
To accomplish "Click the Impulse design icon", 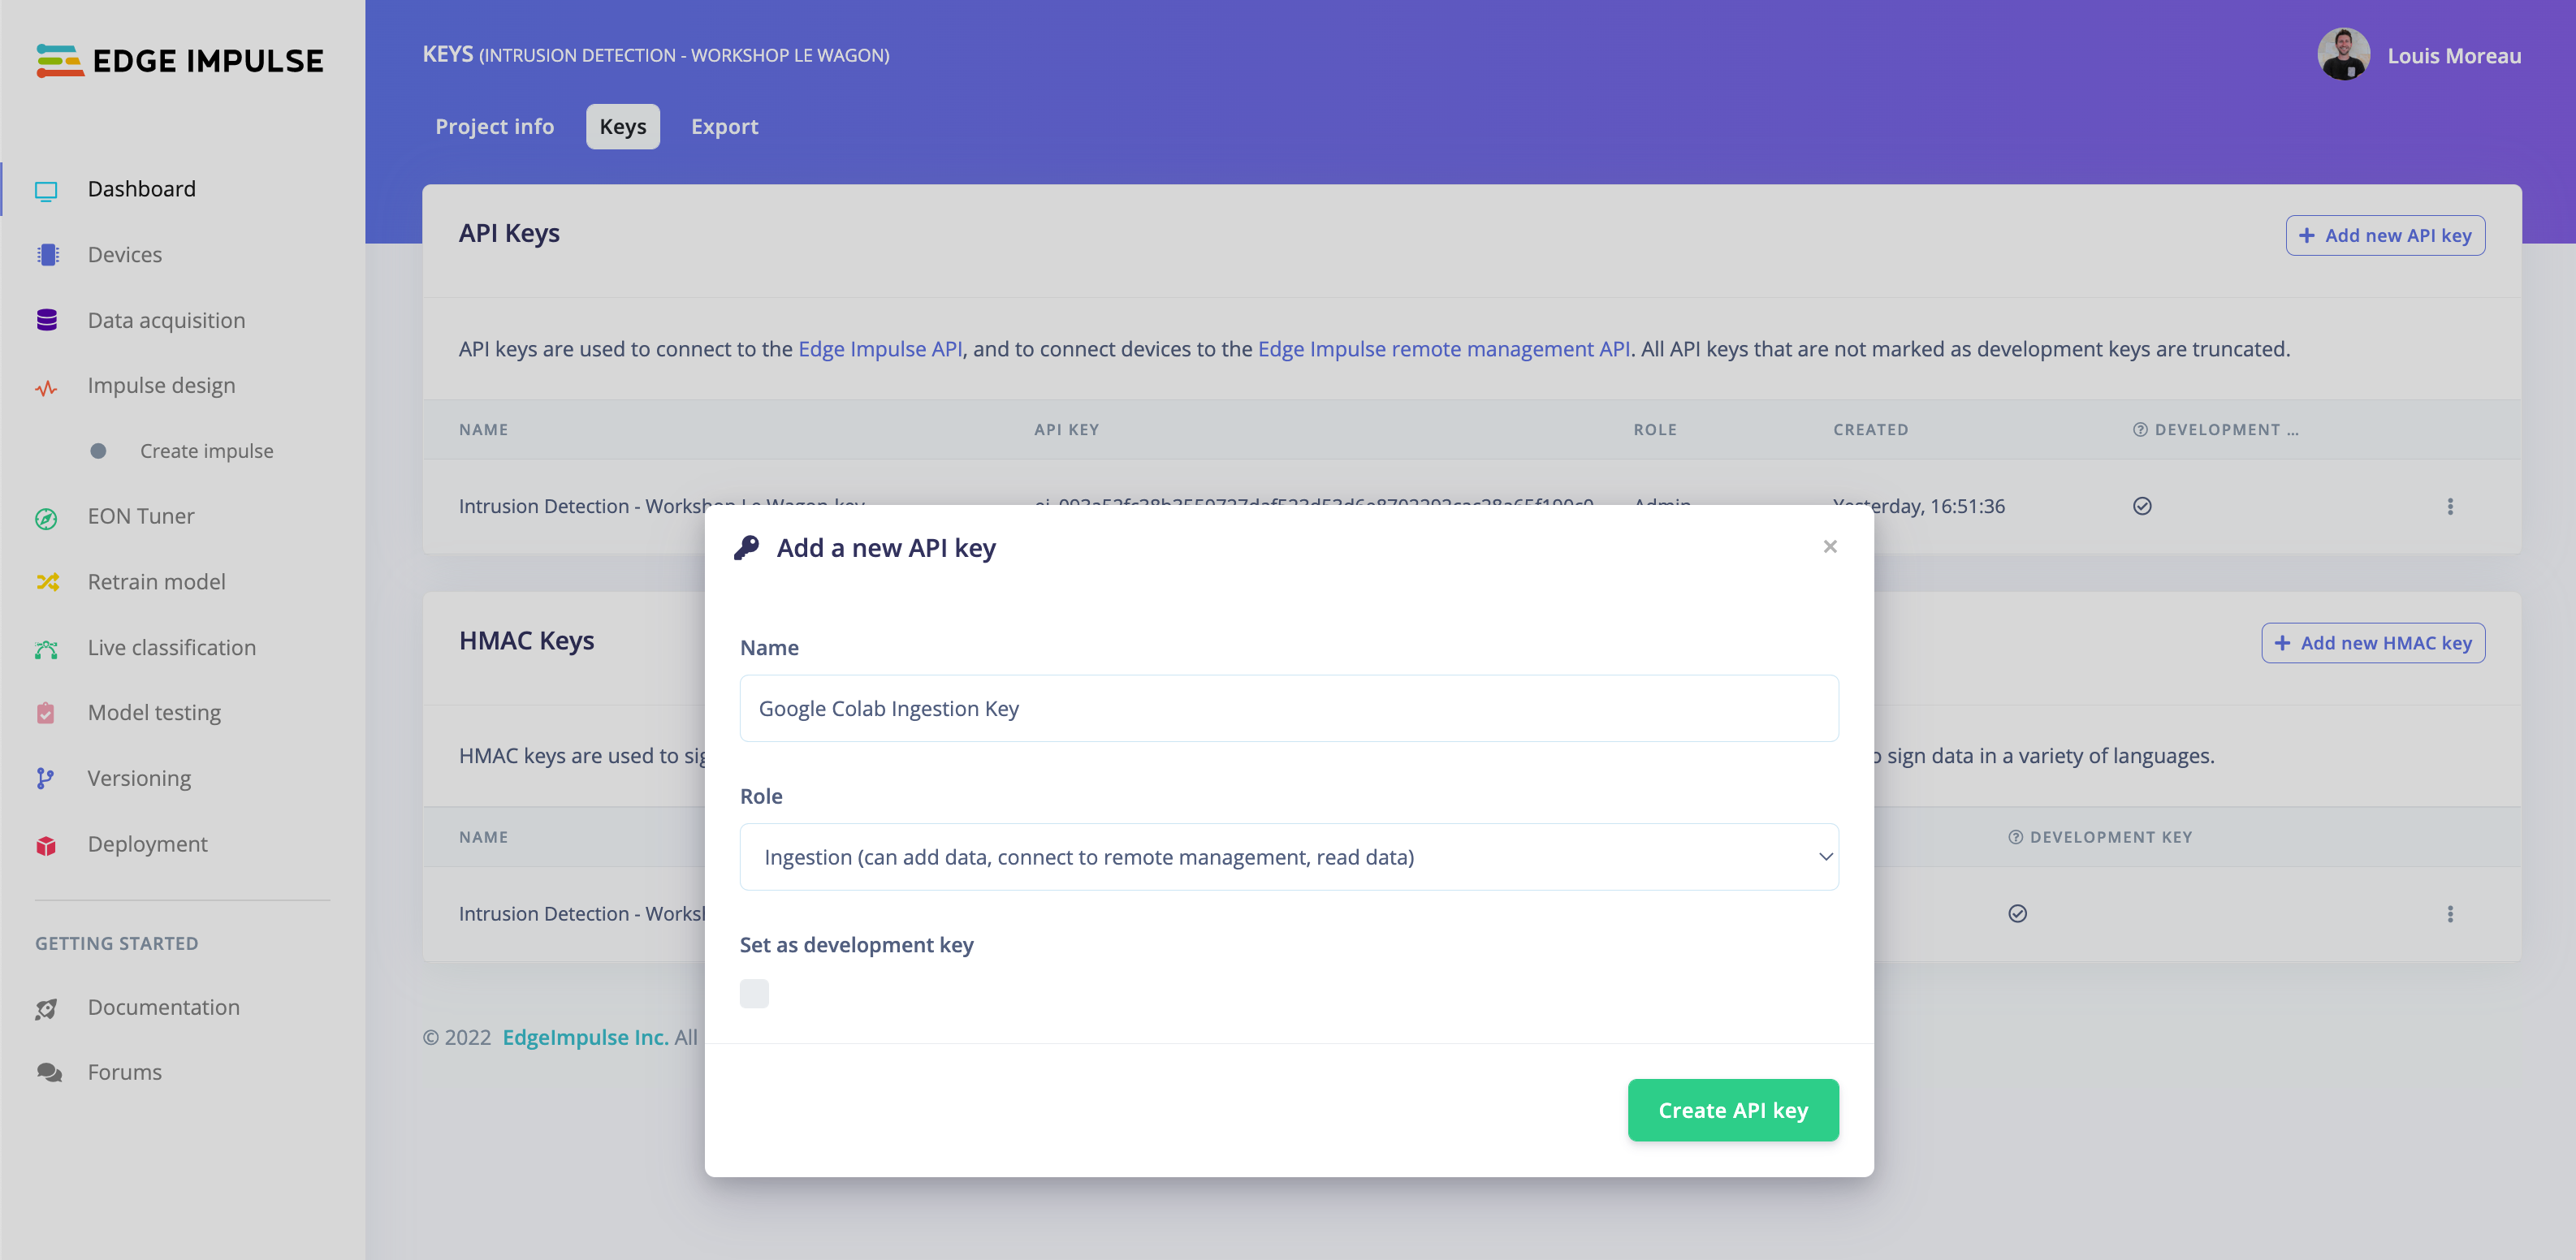I will tap(45, 384).
